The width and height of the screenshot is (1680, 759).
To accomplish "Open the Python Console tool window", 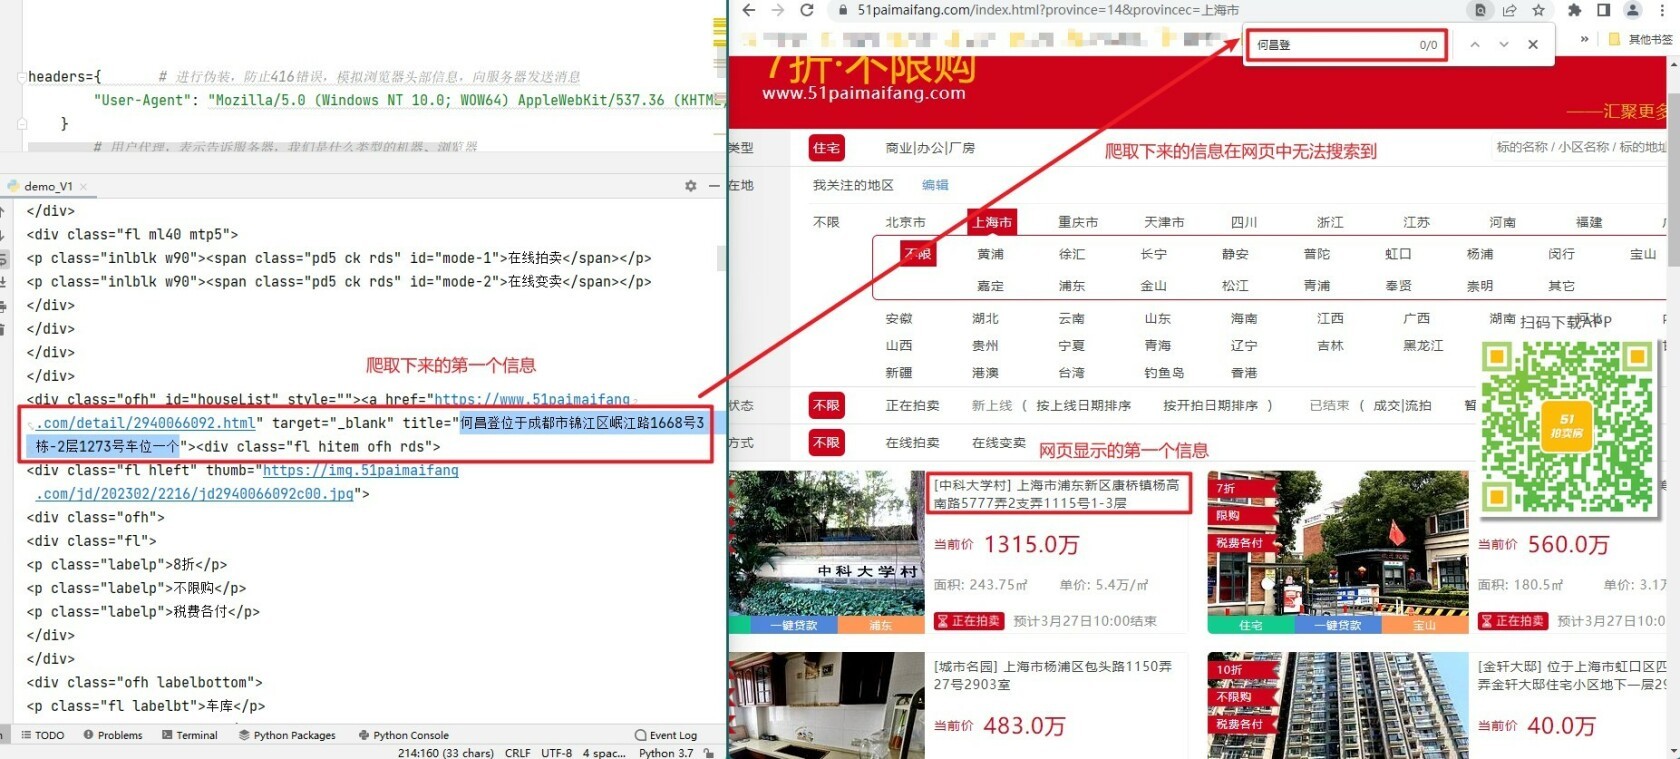I will (x=404, y=735).
